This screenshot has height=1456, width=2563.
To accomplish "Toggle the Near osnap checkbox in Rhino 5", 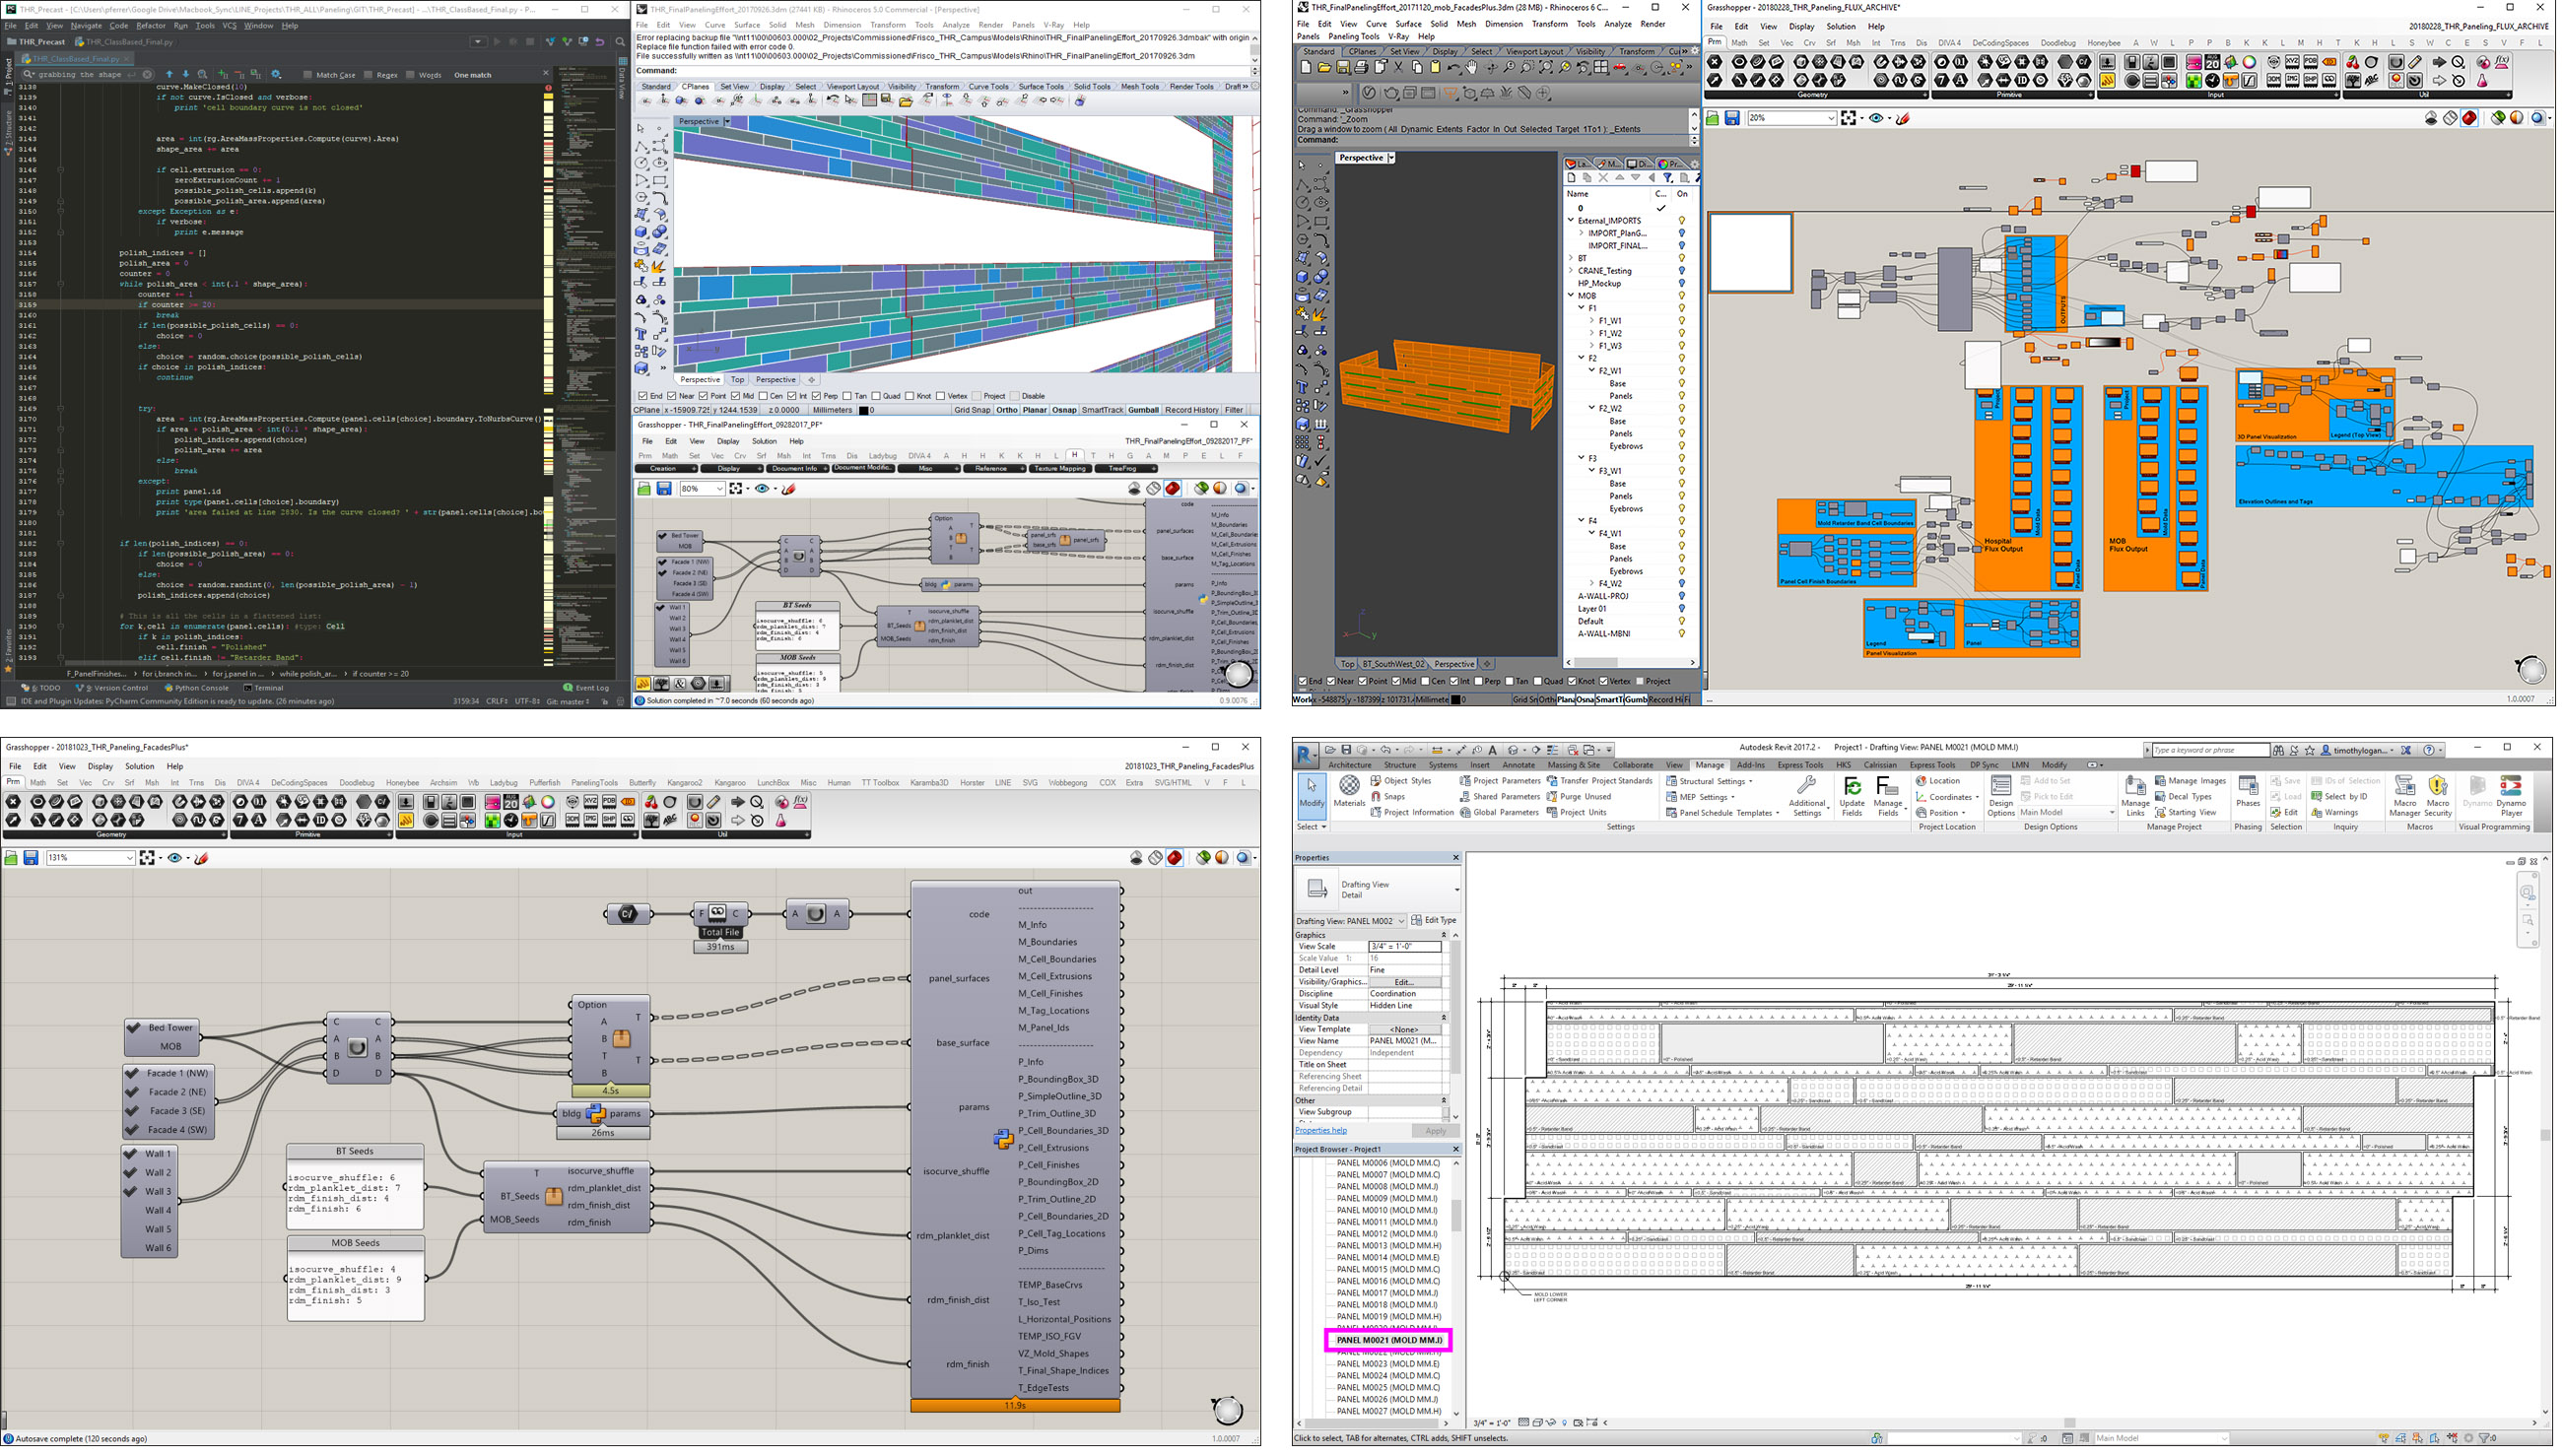I will [x=673, y=396].
